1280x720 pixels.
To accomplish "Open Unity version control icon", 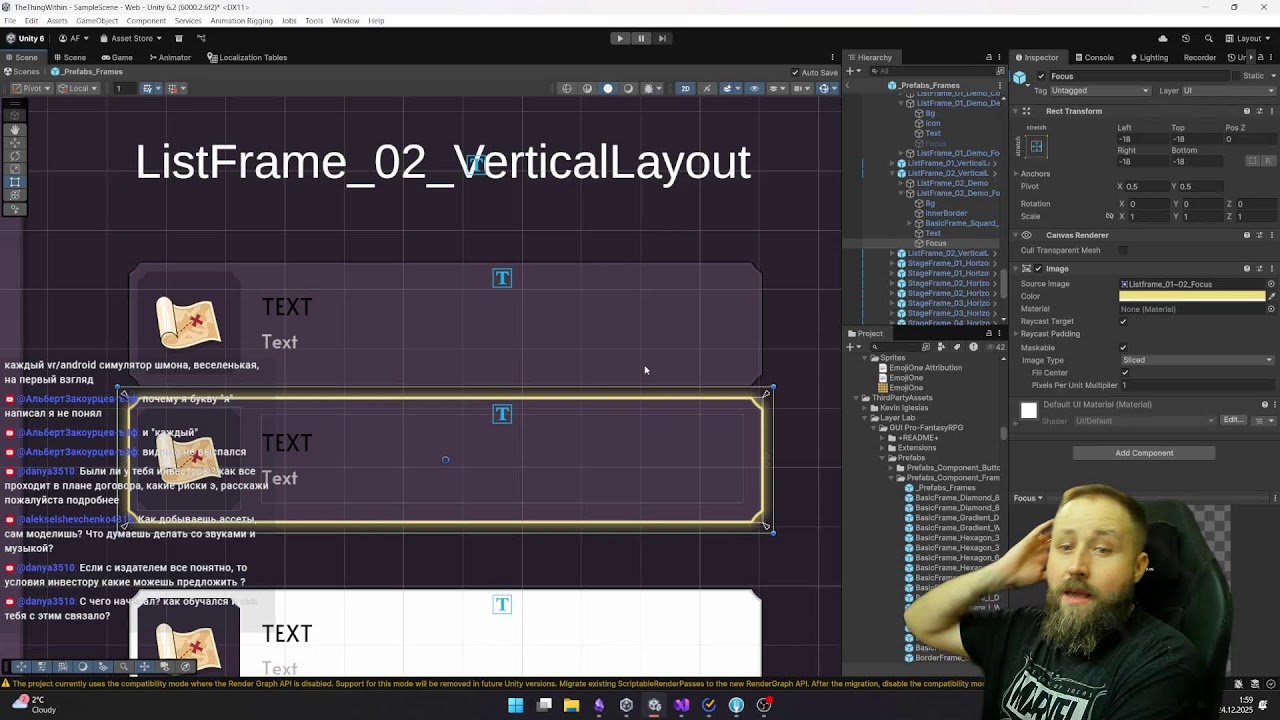I will point(201,38).
